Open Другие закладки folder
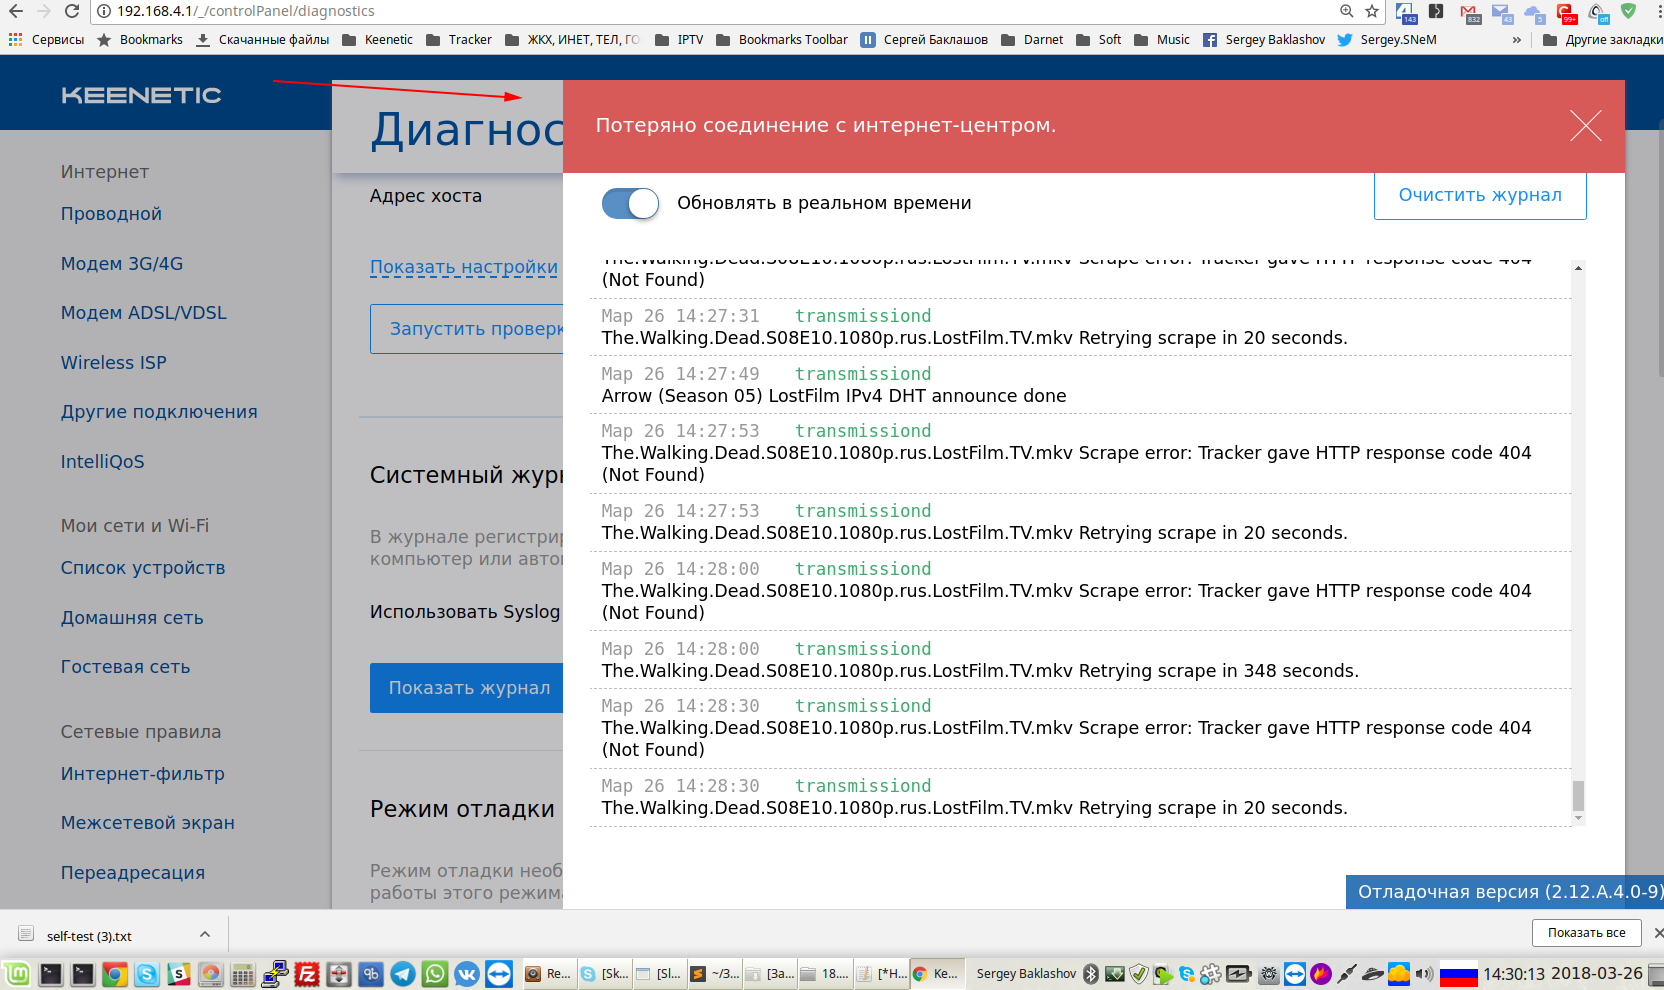The image size is (1664, 990). point(1603,40)
